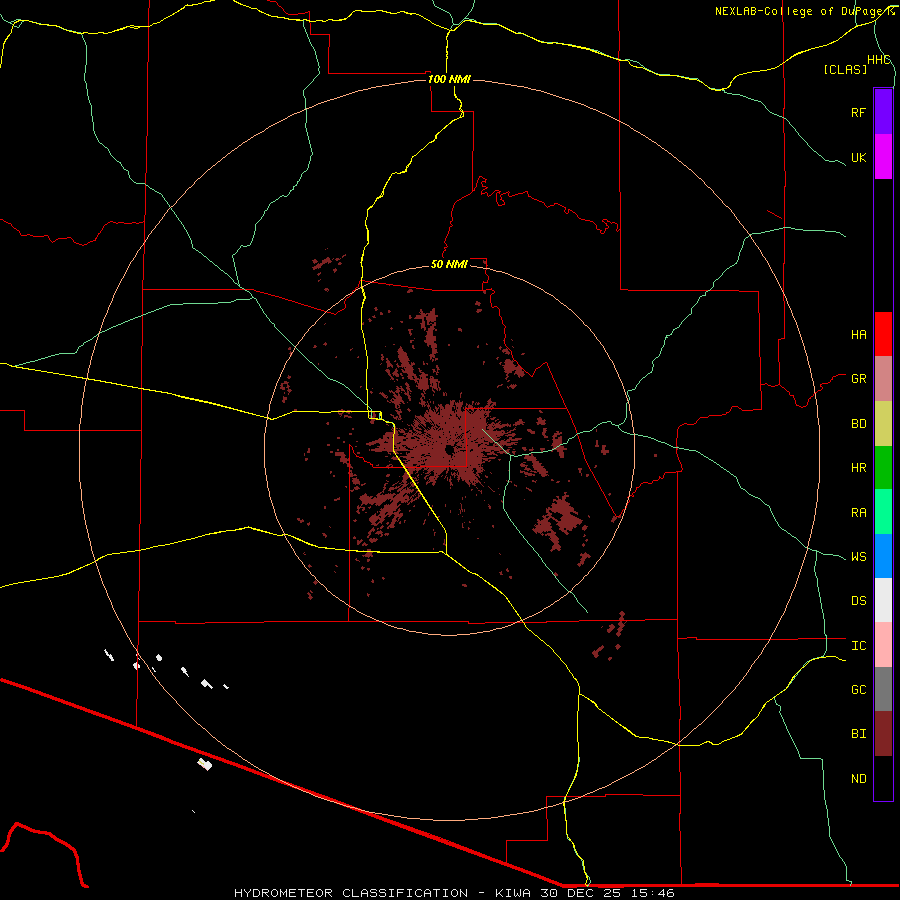Click the BD yellow legend swatch

click(883, 424)
